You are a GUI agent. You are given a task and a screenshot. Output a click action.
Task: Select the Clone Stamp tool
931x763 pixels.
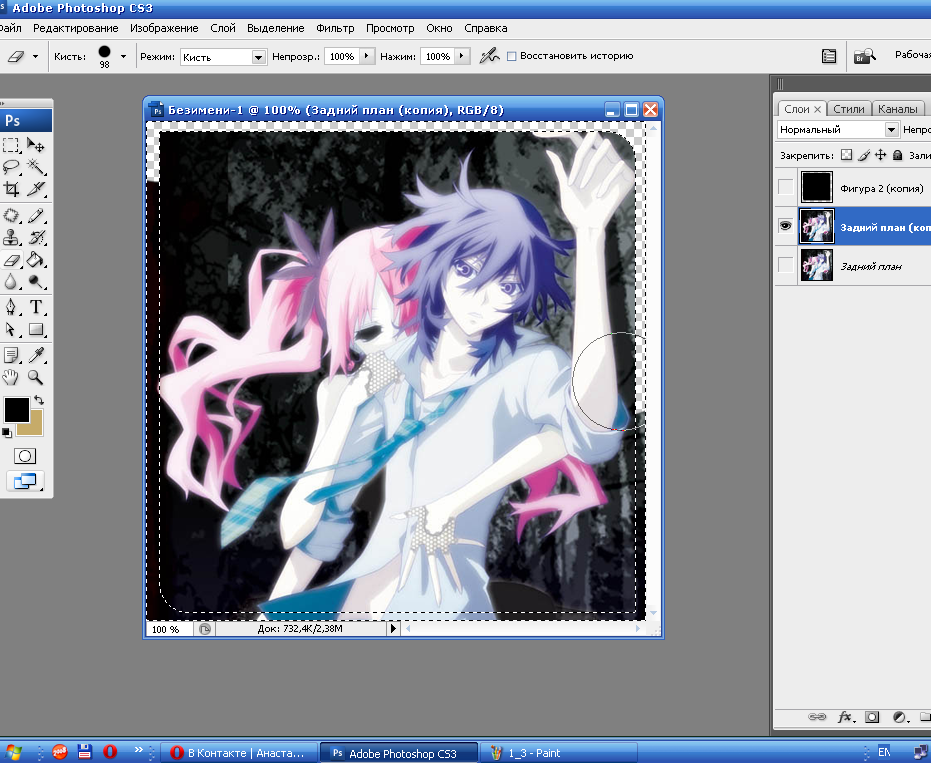11,238
